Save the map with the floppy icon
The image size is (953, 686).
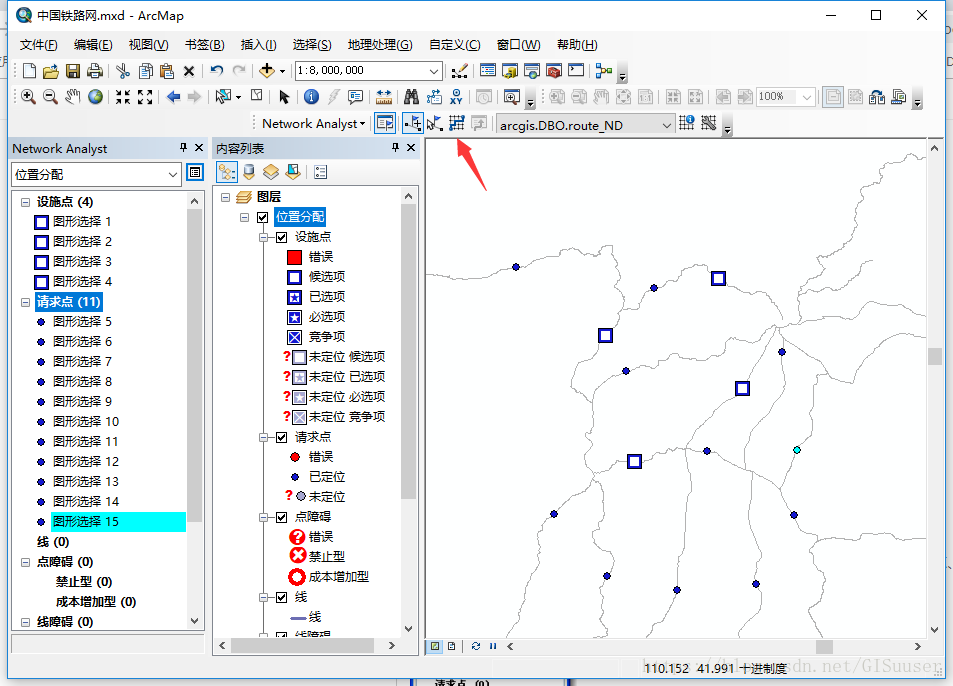tap(73, 71)
